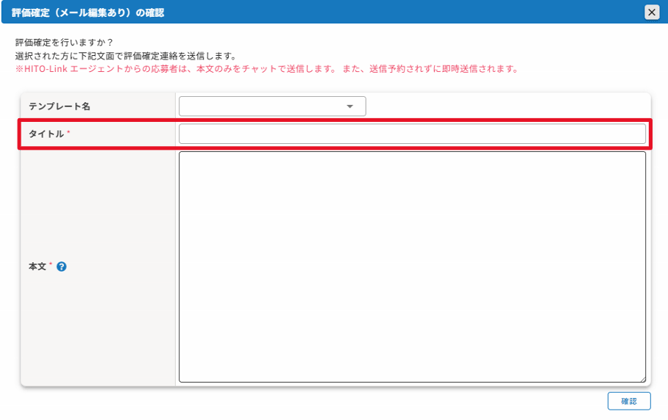Close the 評価確定 confirmation dialog with X
The image size is (668, 420).
[651, 13]
